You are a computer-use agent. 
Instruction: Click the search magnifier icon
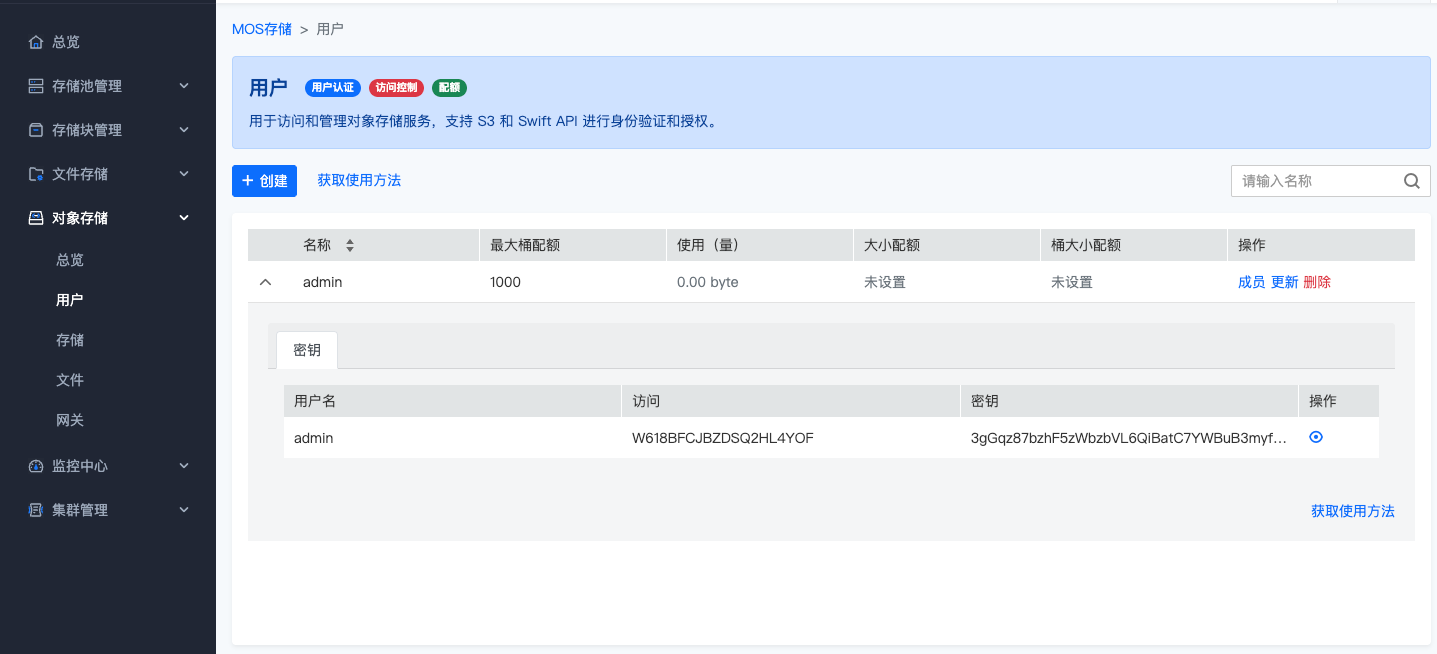[1411, 181]
